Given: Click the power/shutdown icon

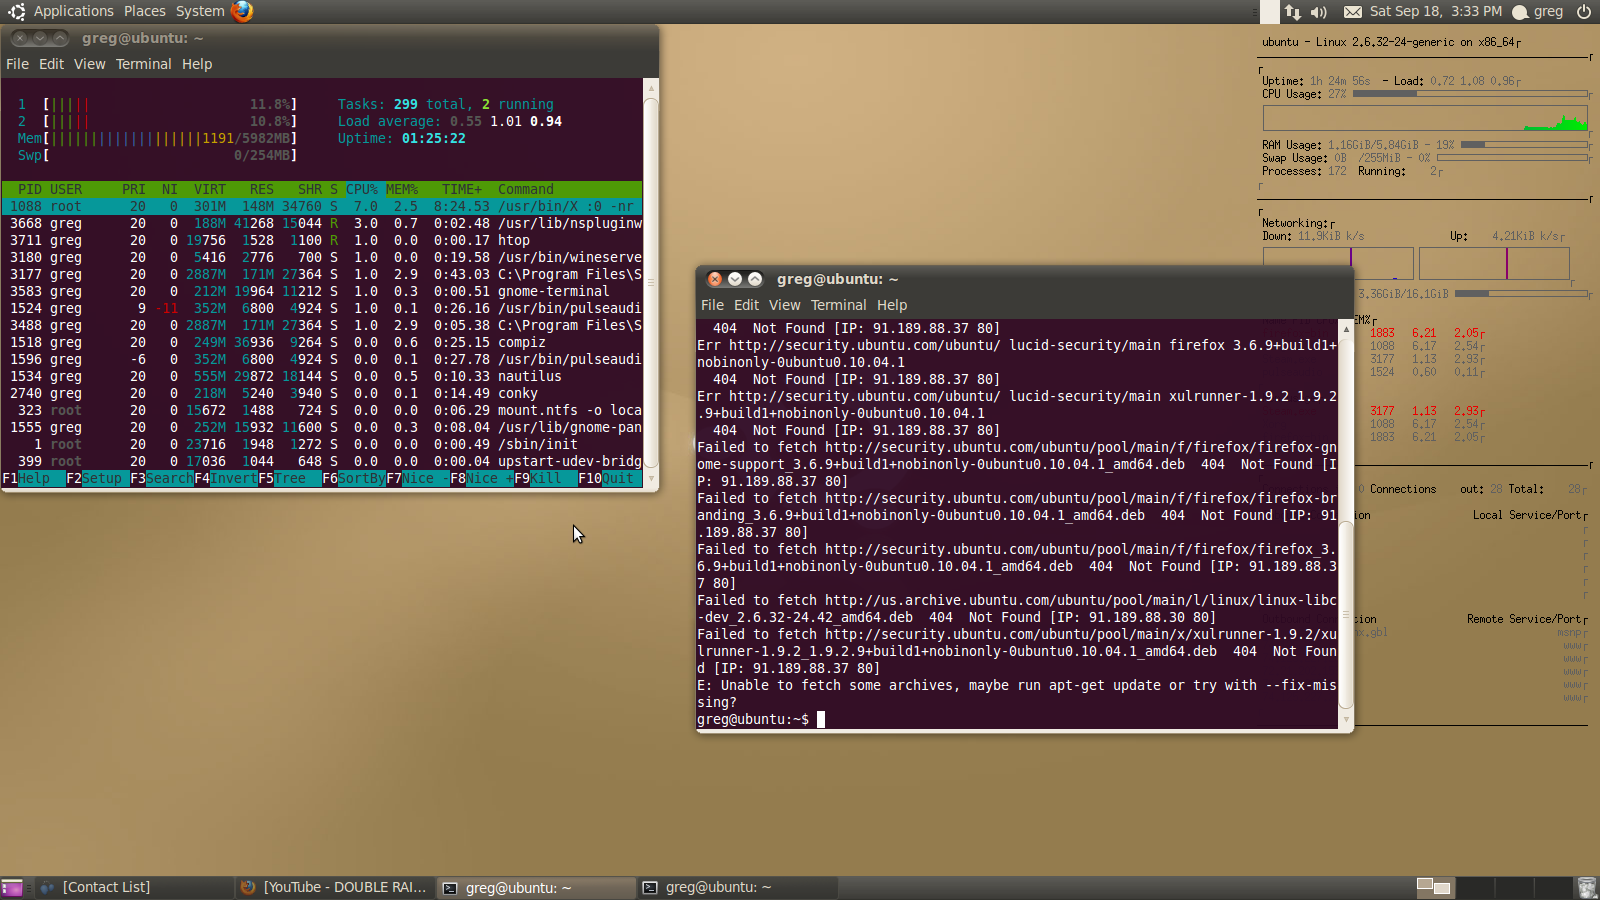Looking at the screenshot, I should [x=1584, y=12].
